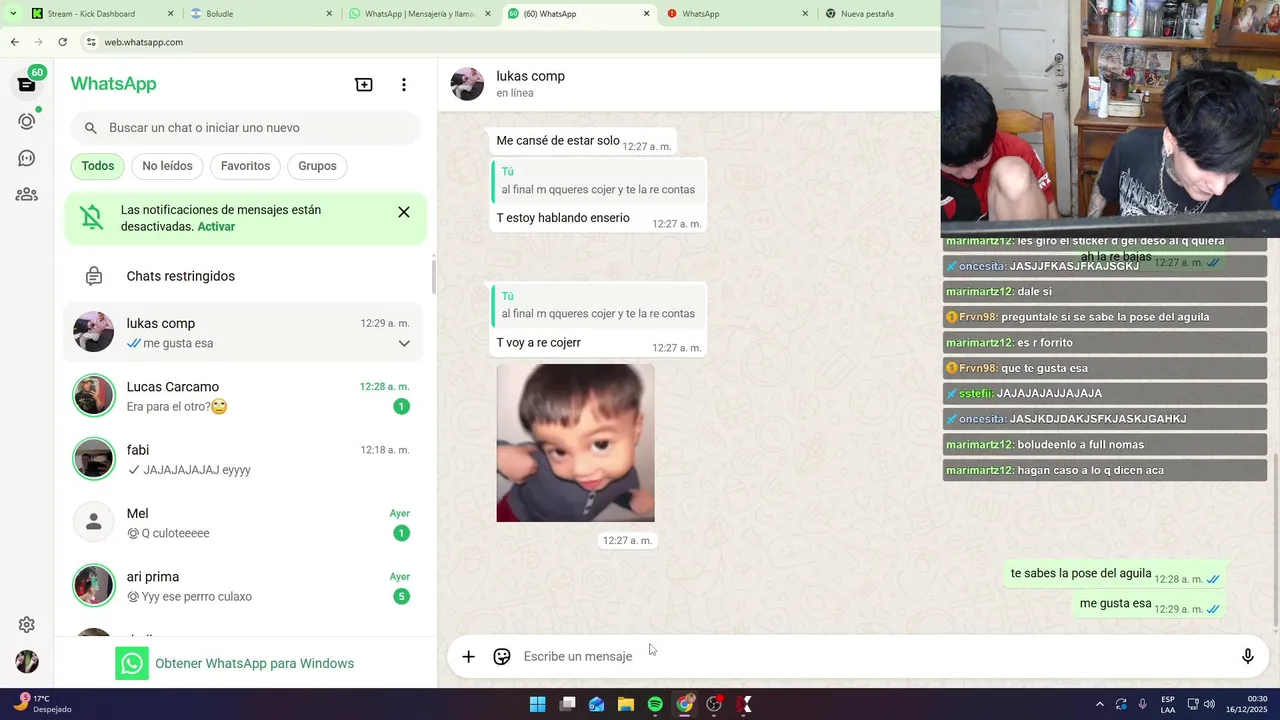This screenshot has width=1280, height=720.
Task: Switch to the Boludle browser tab
Action: pyautogui.click(x=261, y=14)
